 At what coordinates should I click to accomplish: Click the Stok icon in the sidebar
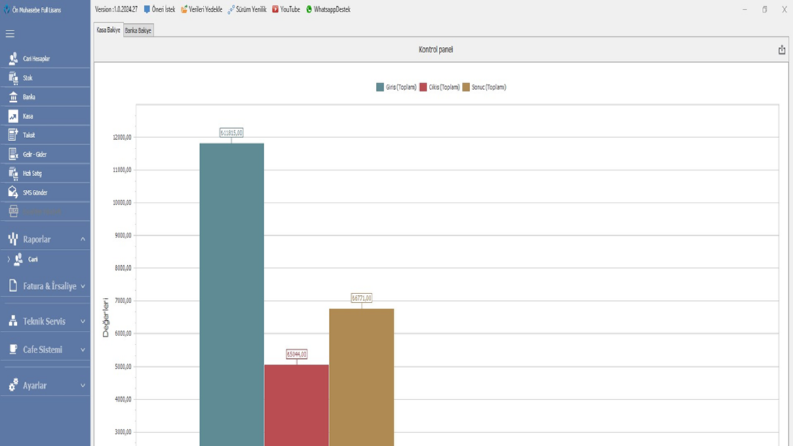(x=13, y=78)
